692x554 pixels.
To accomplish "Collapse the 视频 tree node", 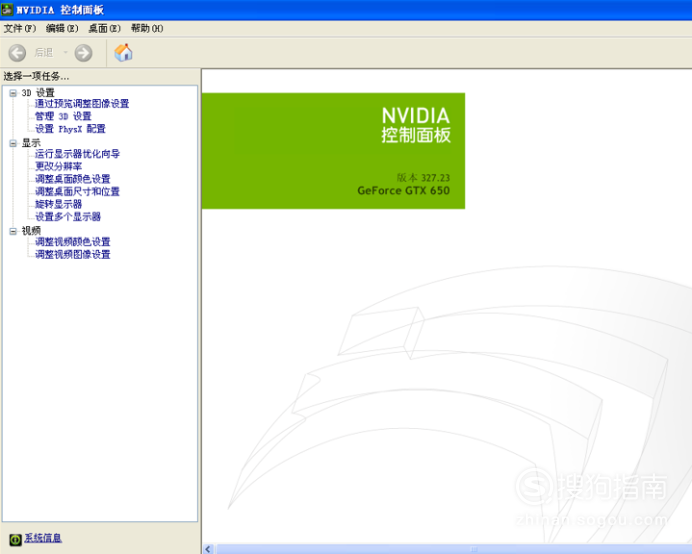I will pos(13,231).
